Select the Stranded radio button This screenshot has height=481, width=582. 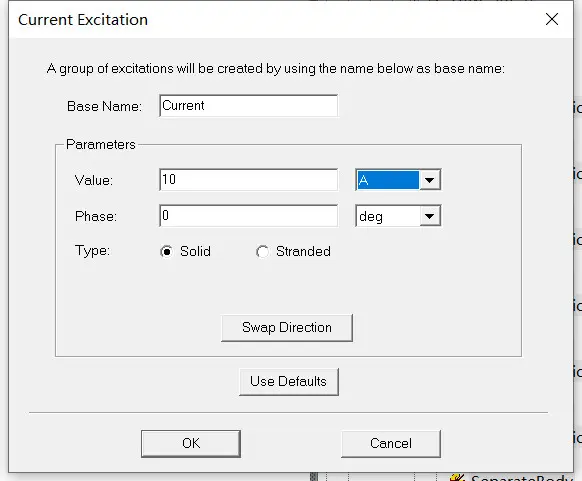262,252
